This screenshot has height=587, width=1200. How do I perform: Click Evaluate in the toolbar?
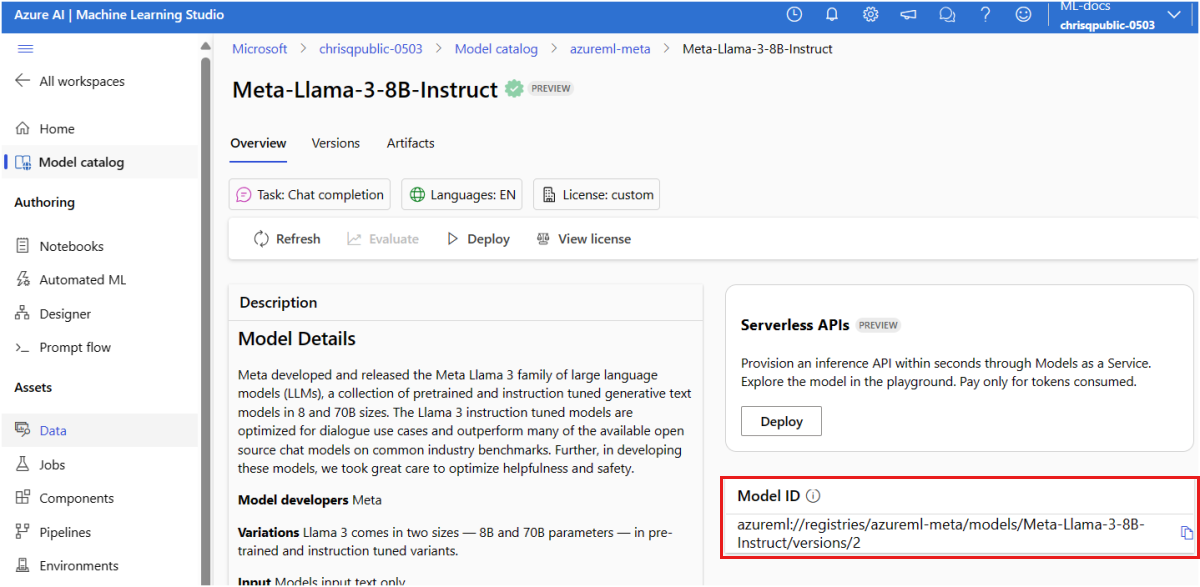pos(383,239)
